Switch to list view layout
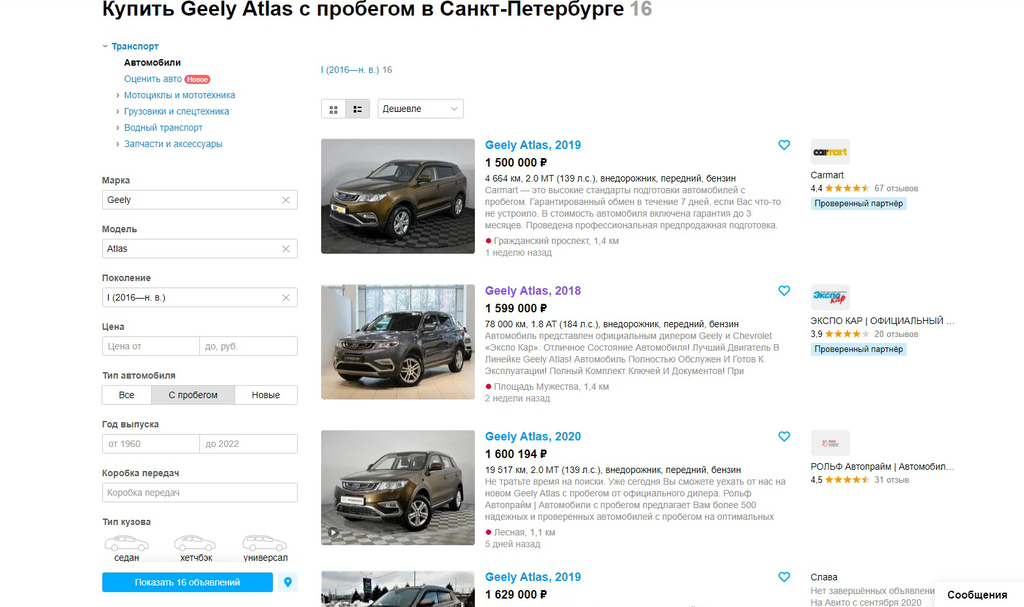 pyautogui.click(x=357, y=109)
